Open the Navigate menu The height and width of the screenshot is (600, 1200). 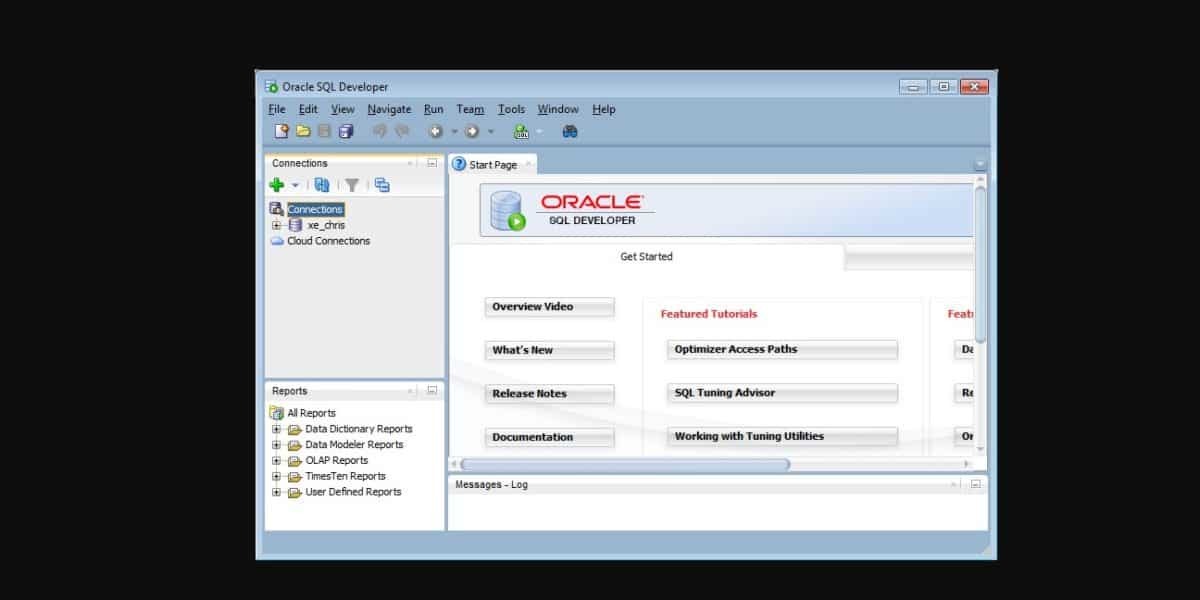[x=389, y=109]
